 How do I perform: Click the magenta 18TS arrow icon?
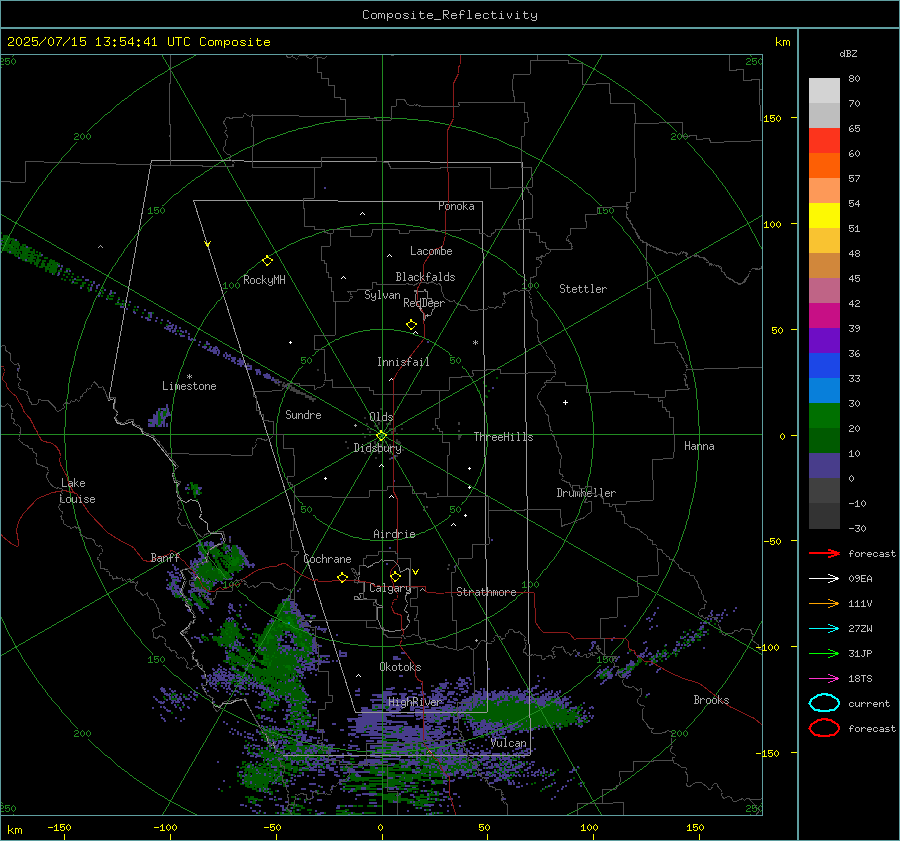824,679
